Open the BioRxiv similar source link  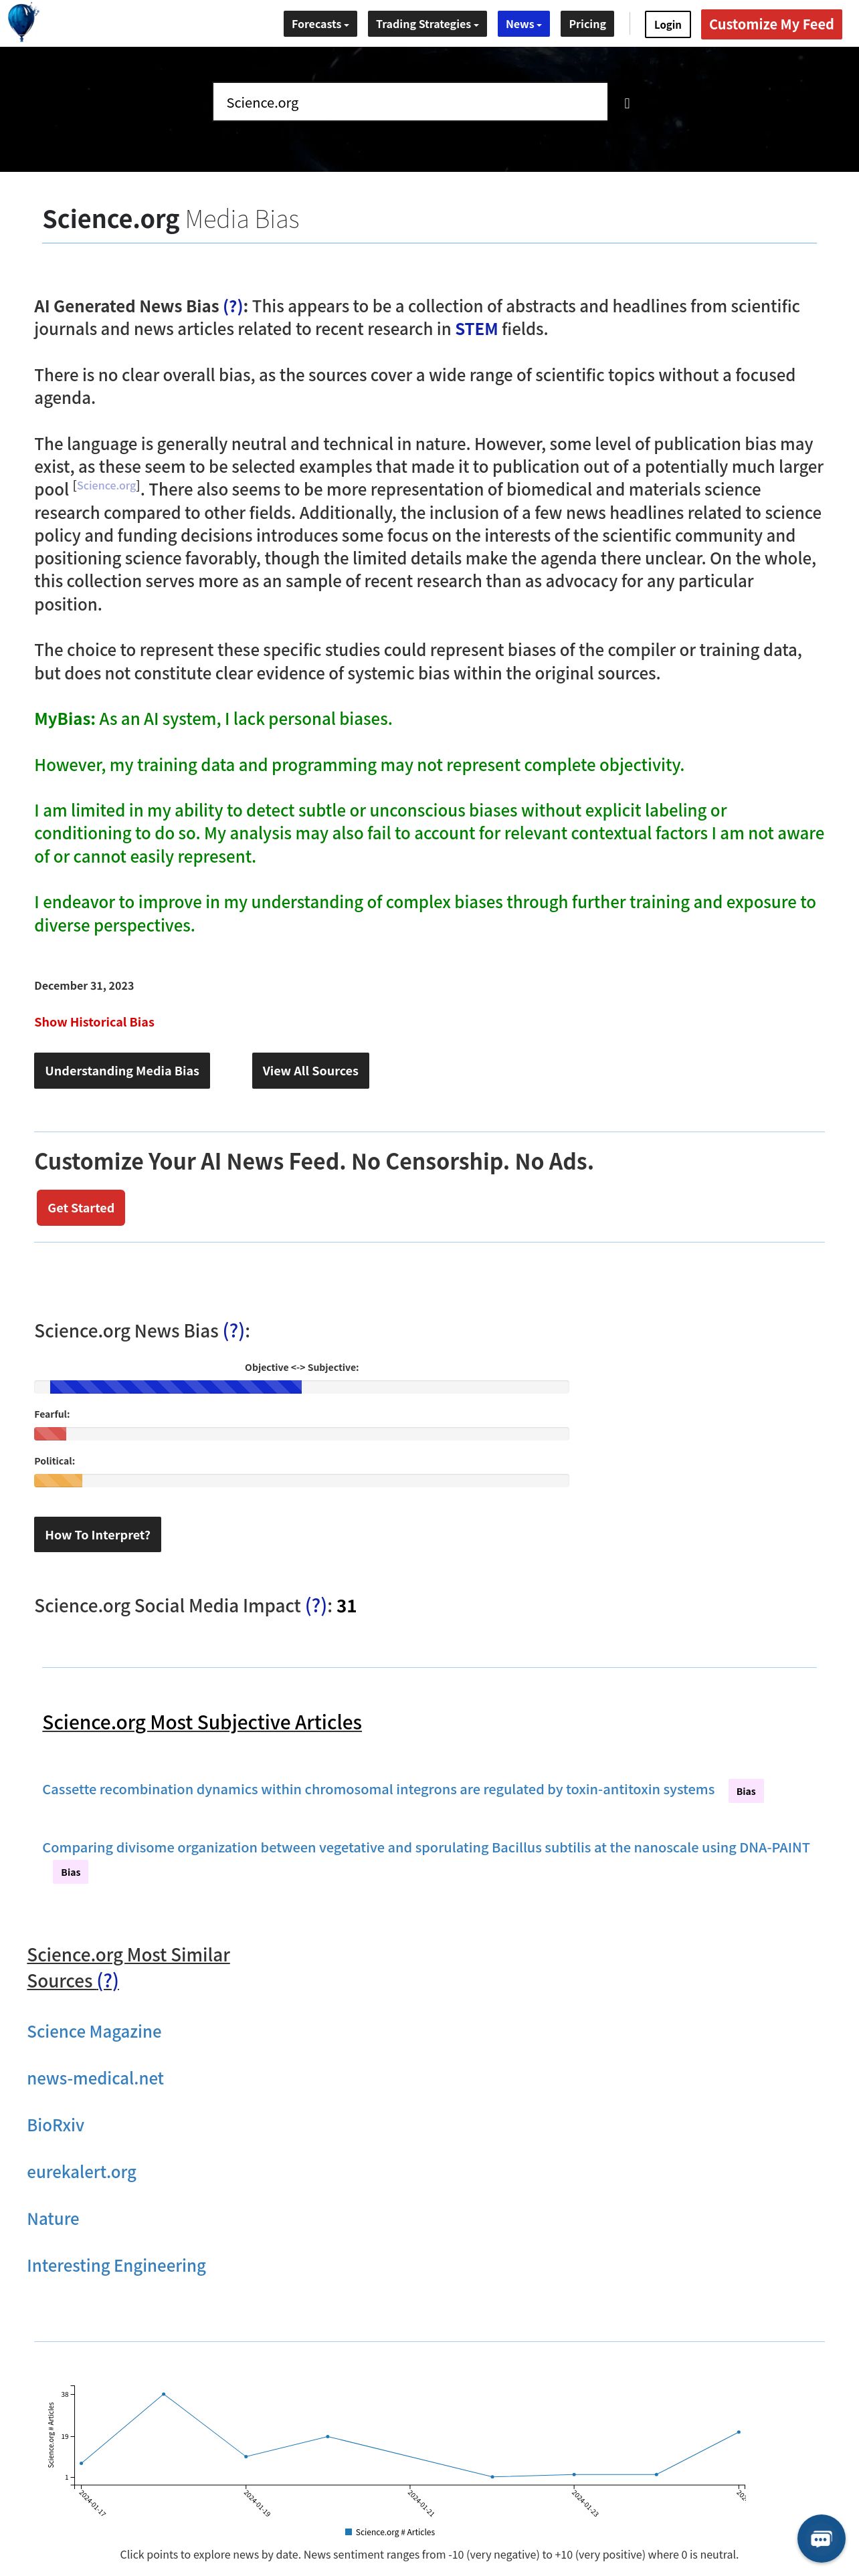point(56,2125)
